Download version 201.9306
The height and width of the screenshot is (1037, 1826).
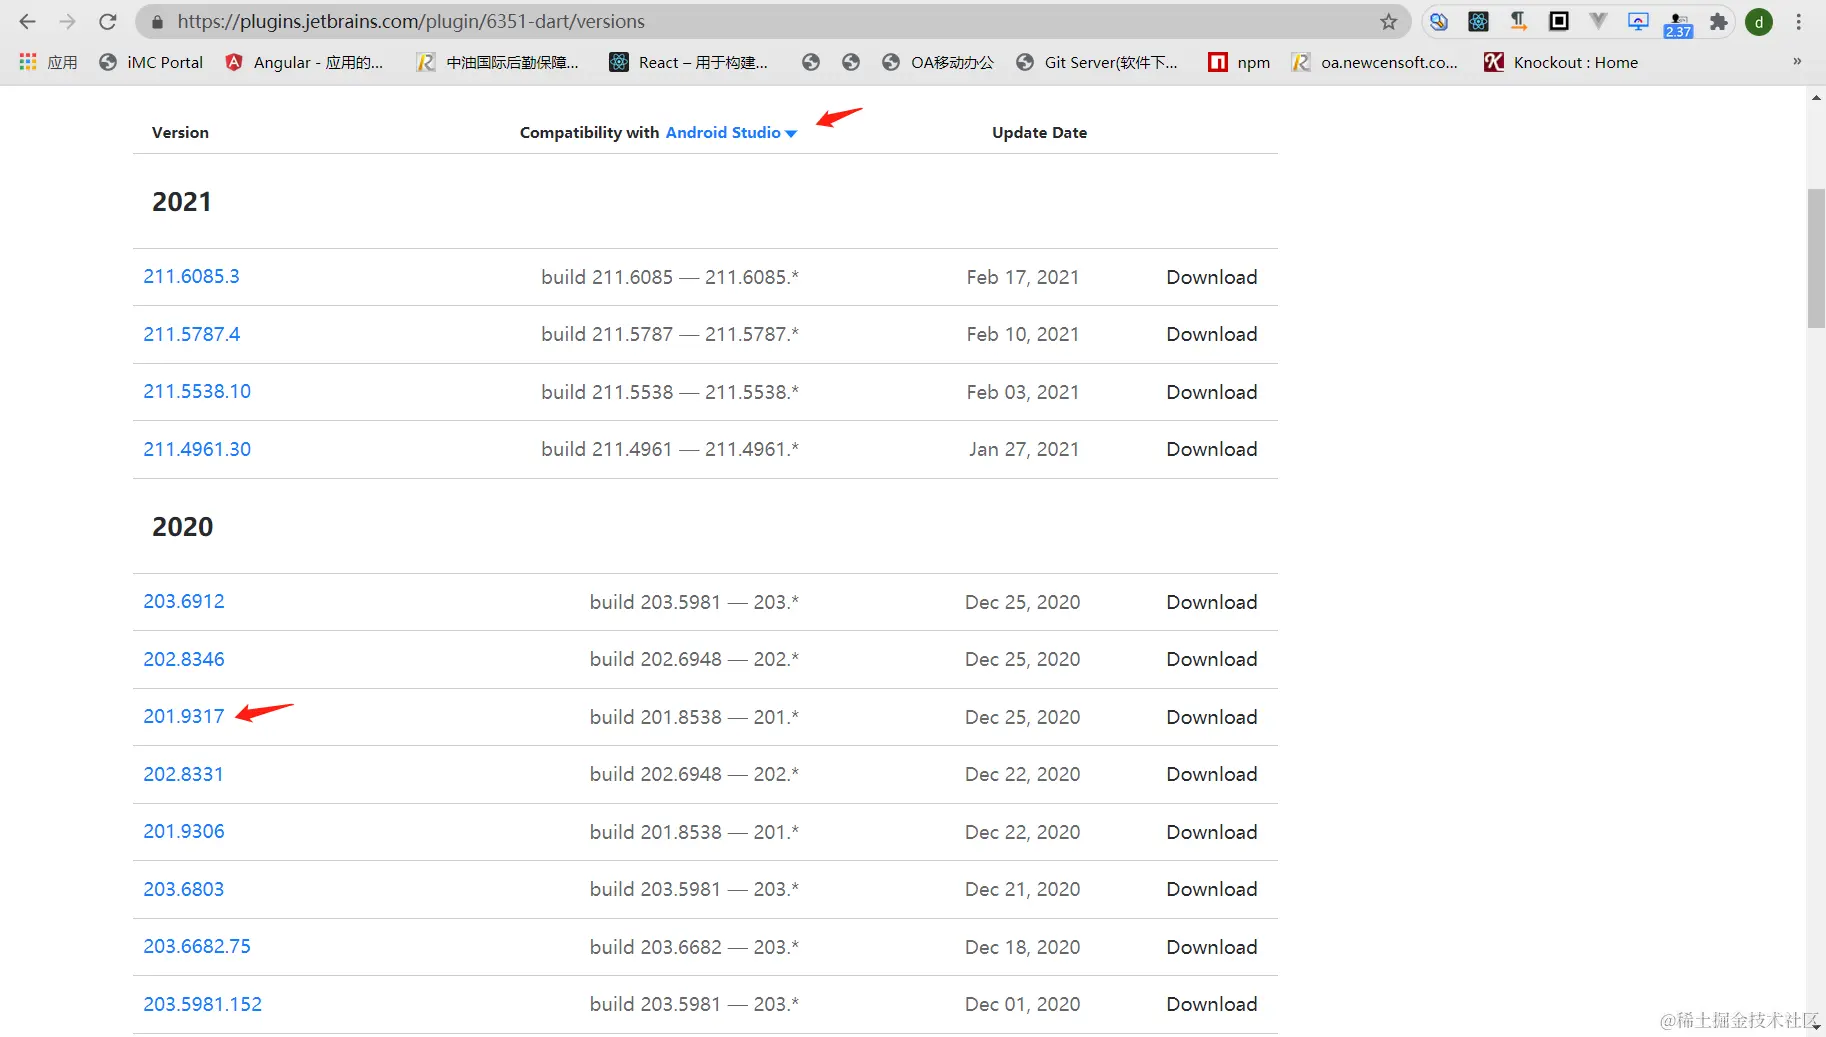(1212, 832)
